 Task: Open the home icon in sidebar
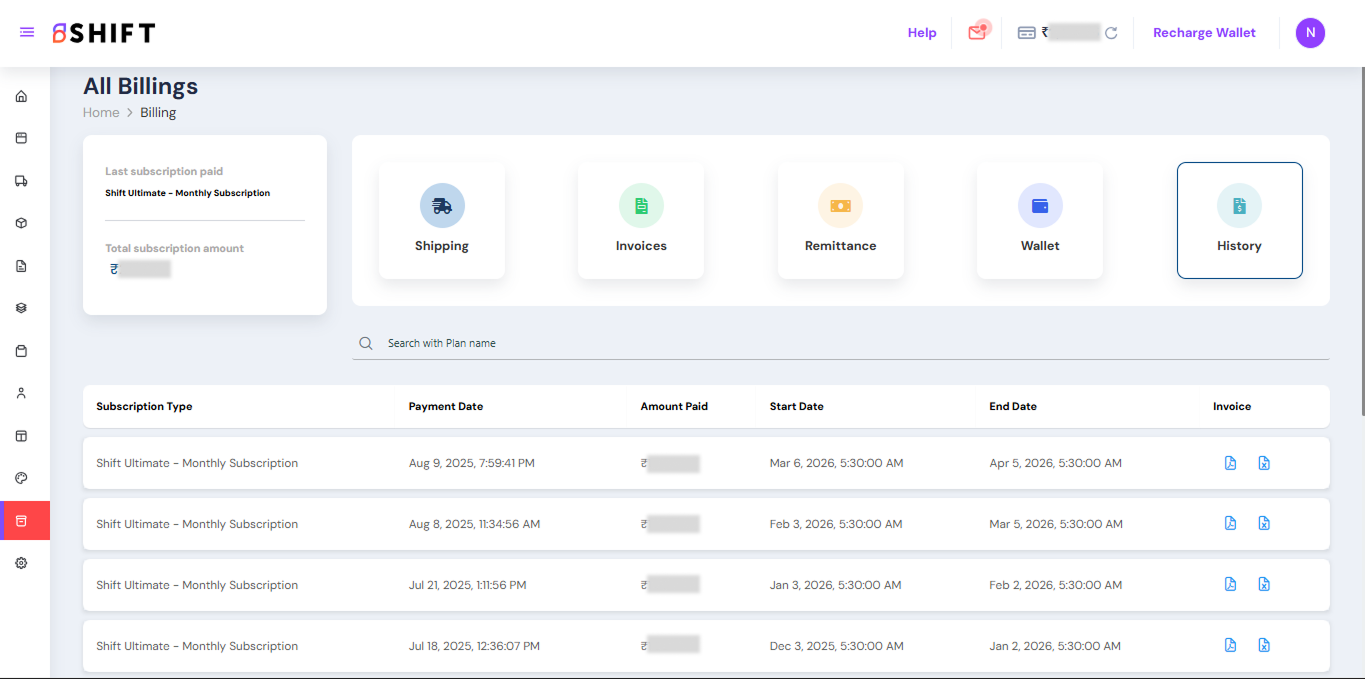pos(21,97)
